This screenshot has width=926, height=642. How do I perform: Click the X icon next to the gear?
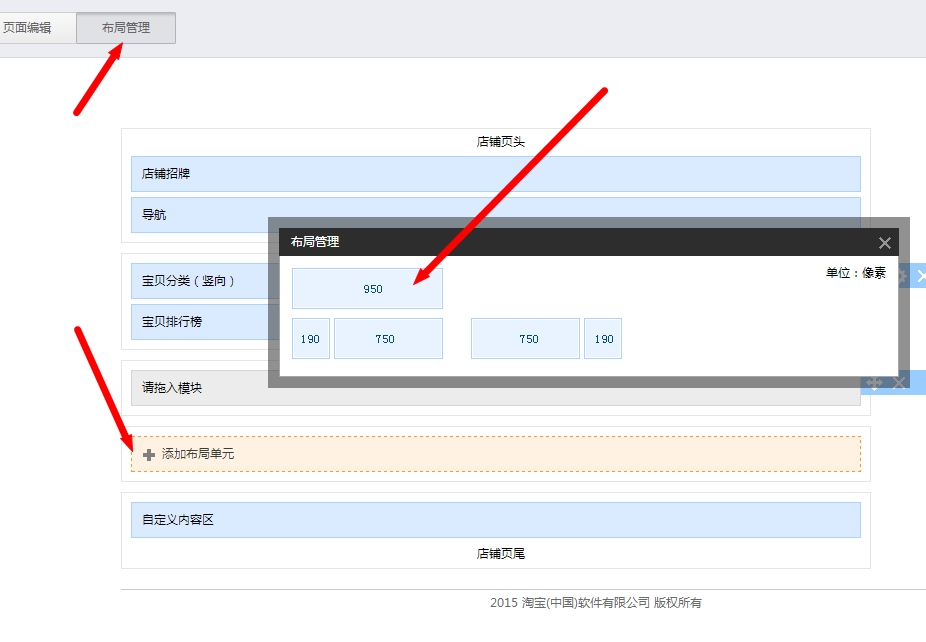click(x=921, y=276)
